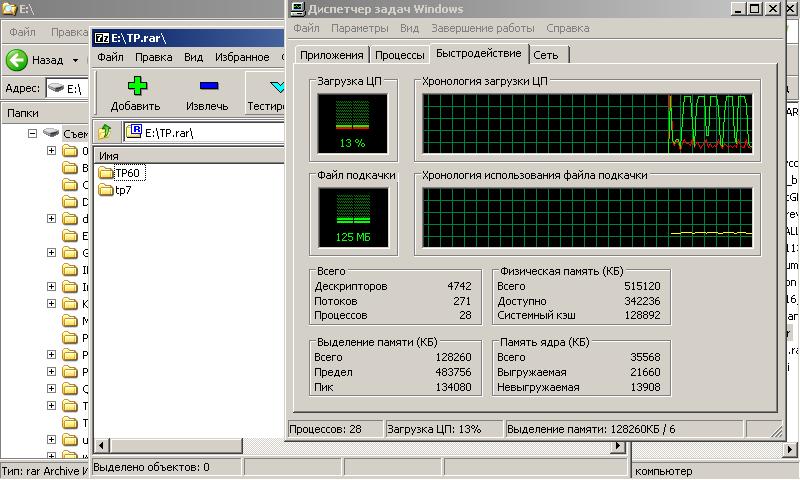Click the up-one-level folder icon in 7-Zip
The height and width of the screenshot is (480, 800).
(105, 131)
